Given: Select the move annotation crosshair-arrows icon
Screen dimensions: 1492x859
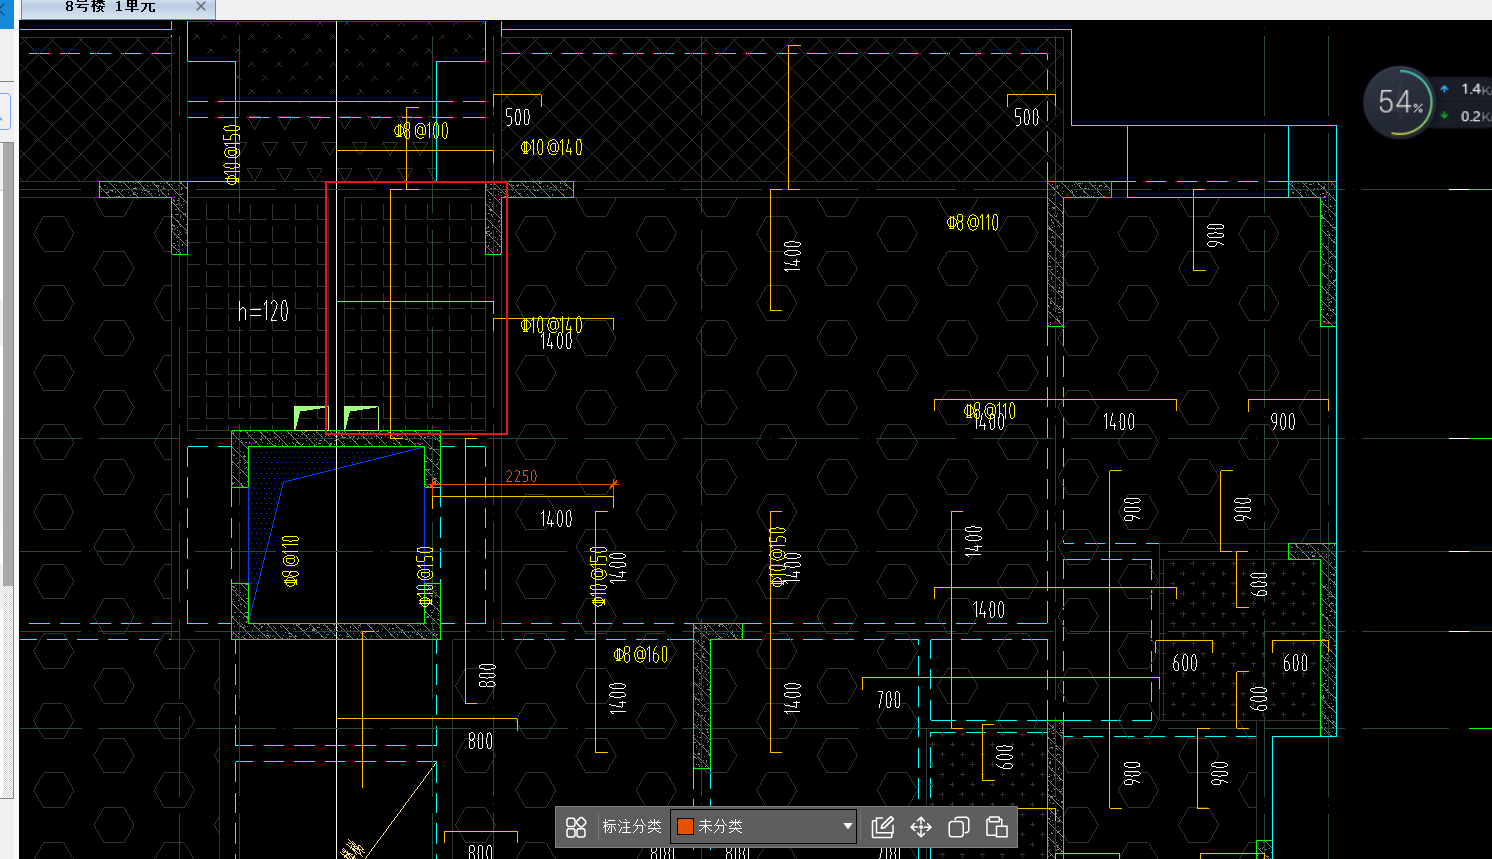Looking at the screenshot, I should pyautogui.click(x=921, y=827).
